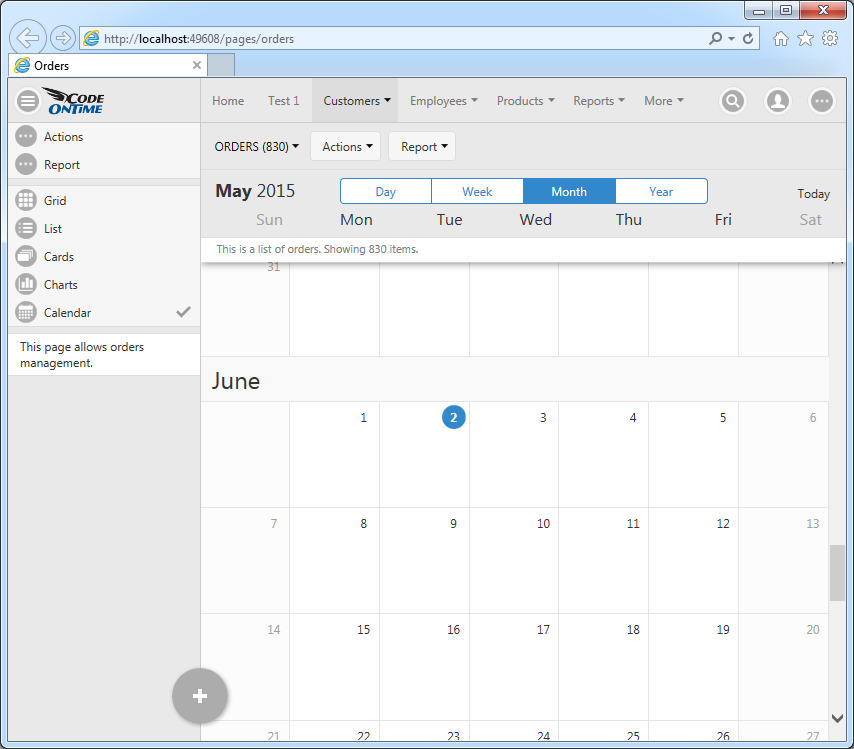Refresh the page with reload icon
Viewport: 854px width, 749px height.
pos(748,38)
